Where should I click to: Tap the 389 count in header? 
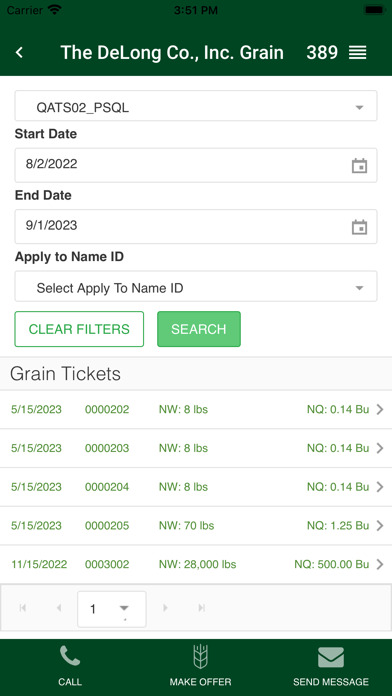(x=322, y=52)
